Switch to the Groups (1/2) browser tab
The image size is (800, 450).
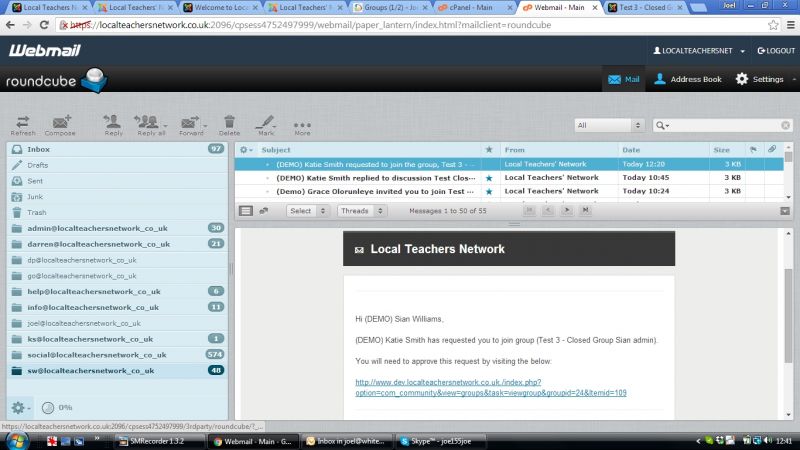(x=389, y=7)
